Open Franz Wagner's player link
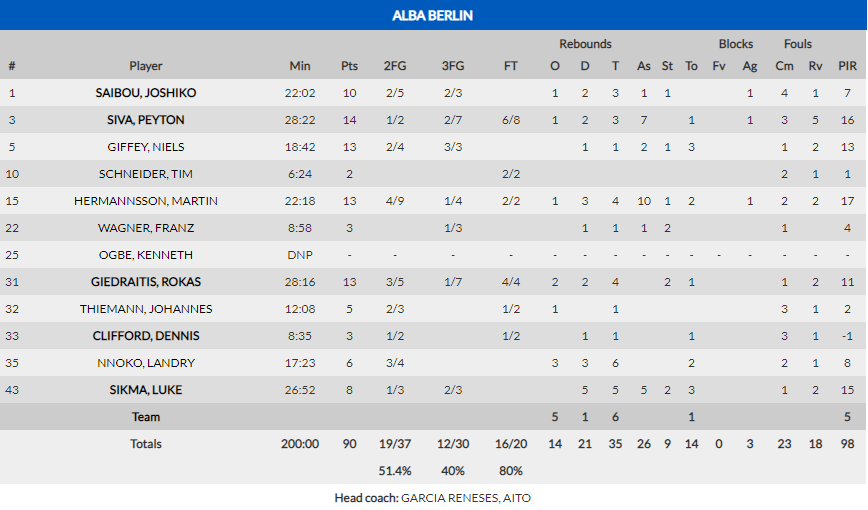 146,228
